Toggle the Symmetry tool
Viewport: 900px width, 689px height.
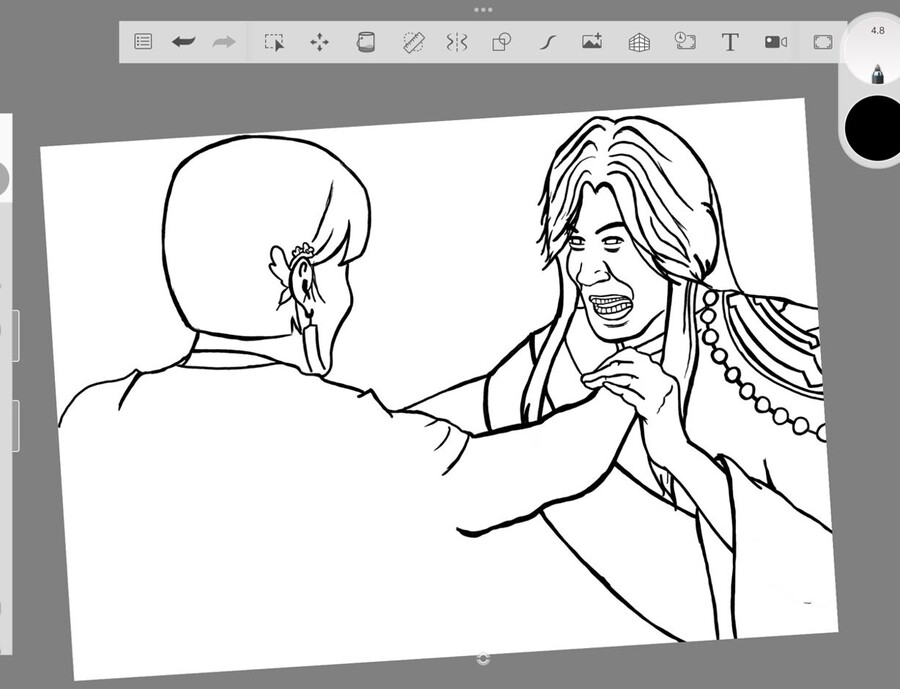[x=456, y=42]
